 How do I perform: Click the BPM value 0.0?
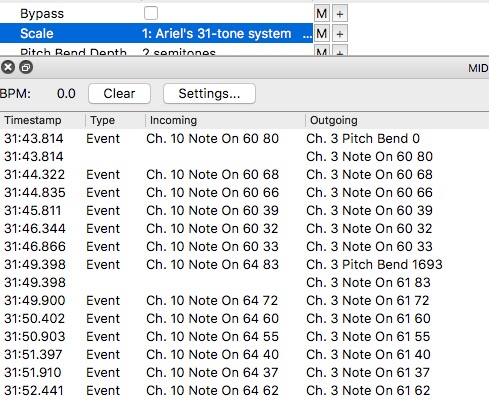(66, 94)
